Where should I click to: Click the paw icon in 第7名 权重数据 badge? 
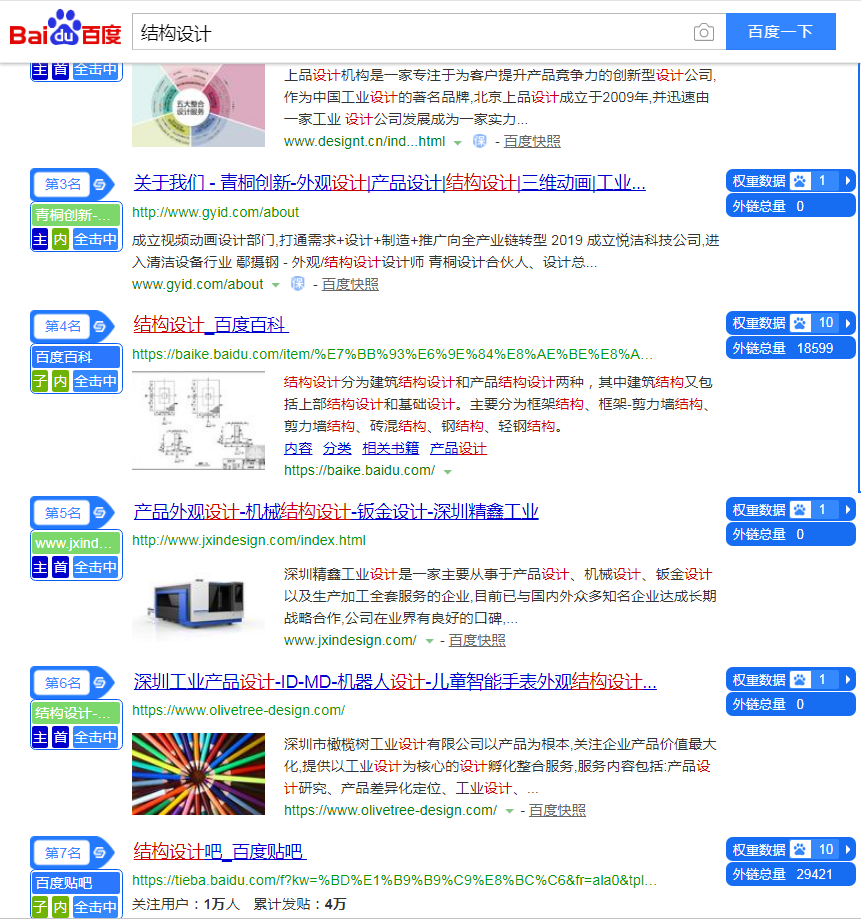pos(800,850)
